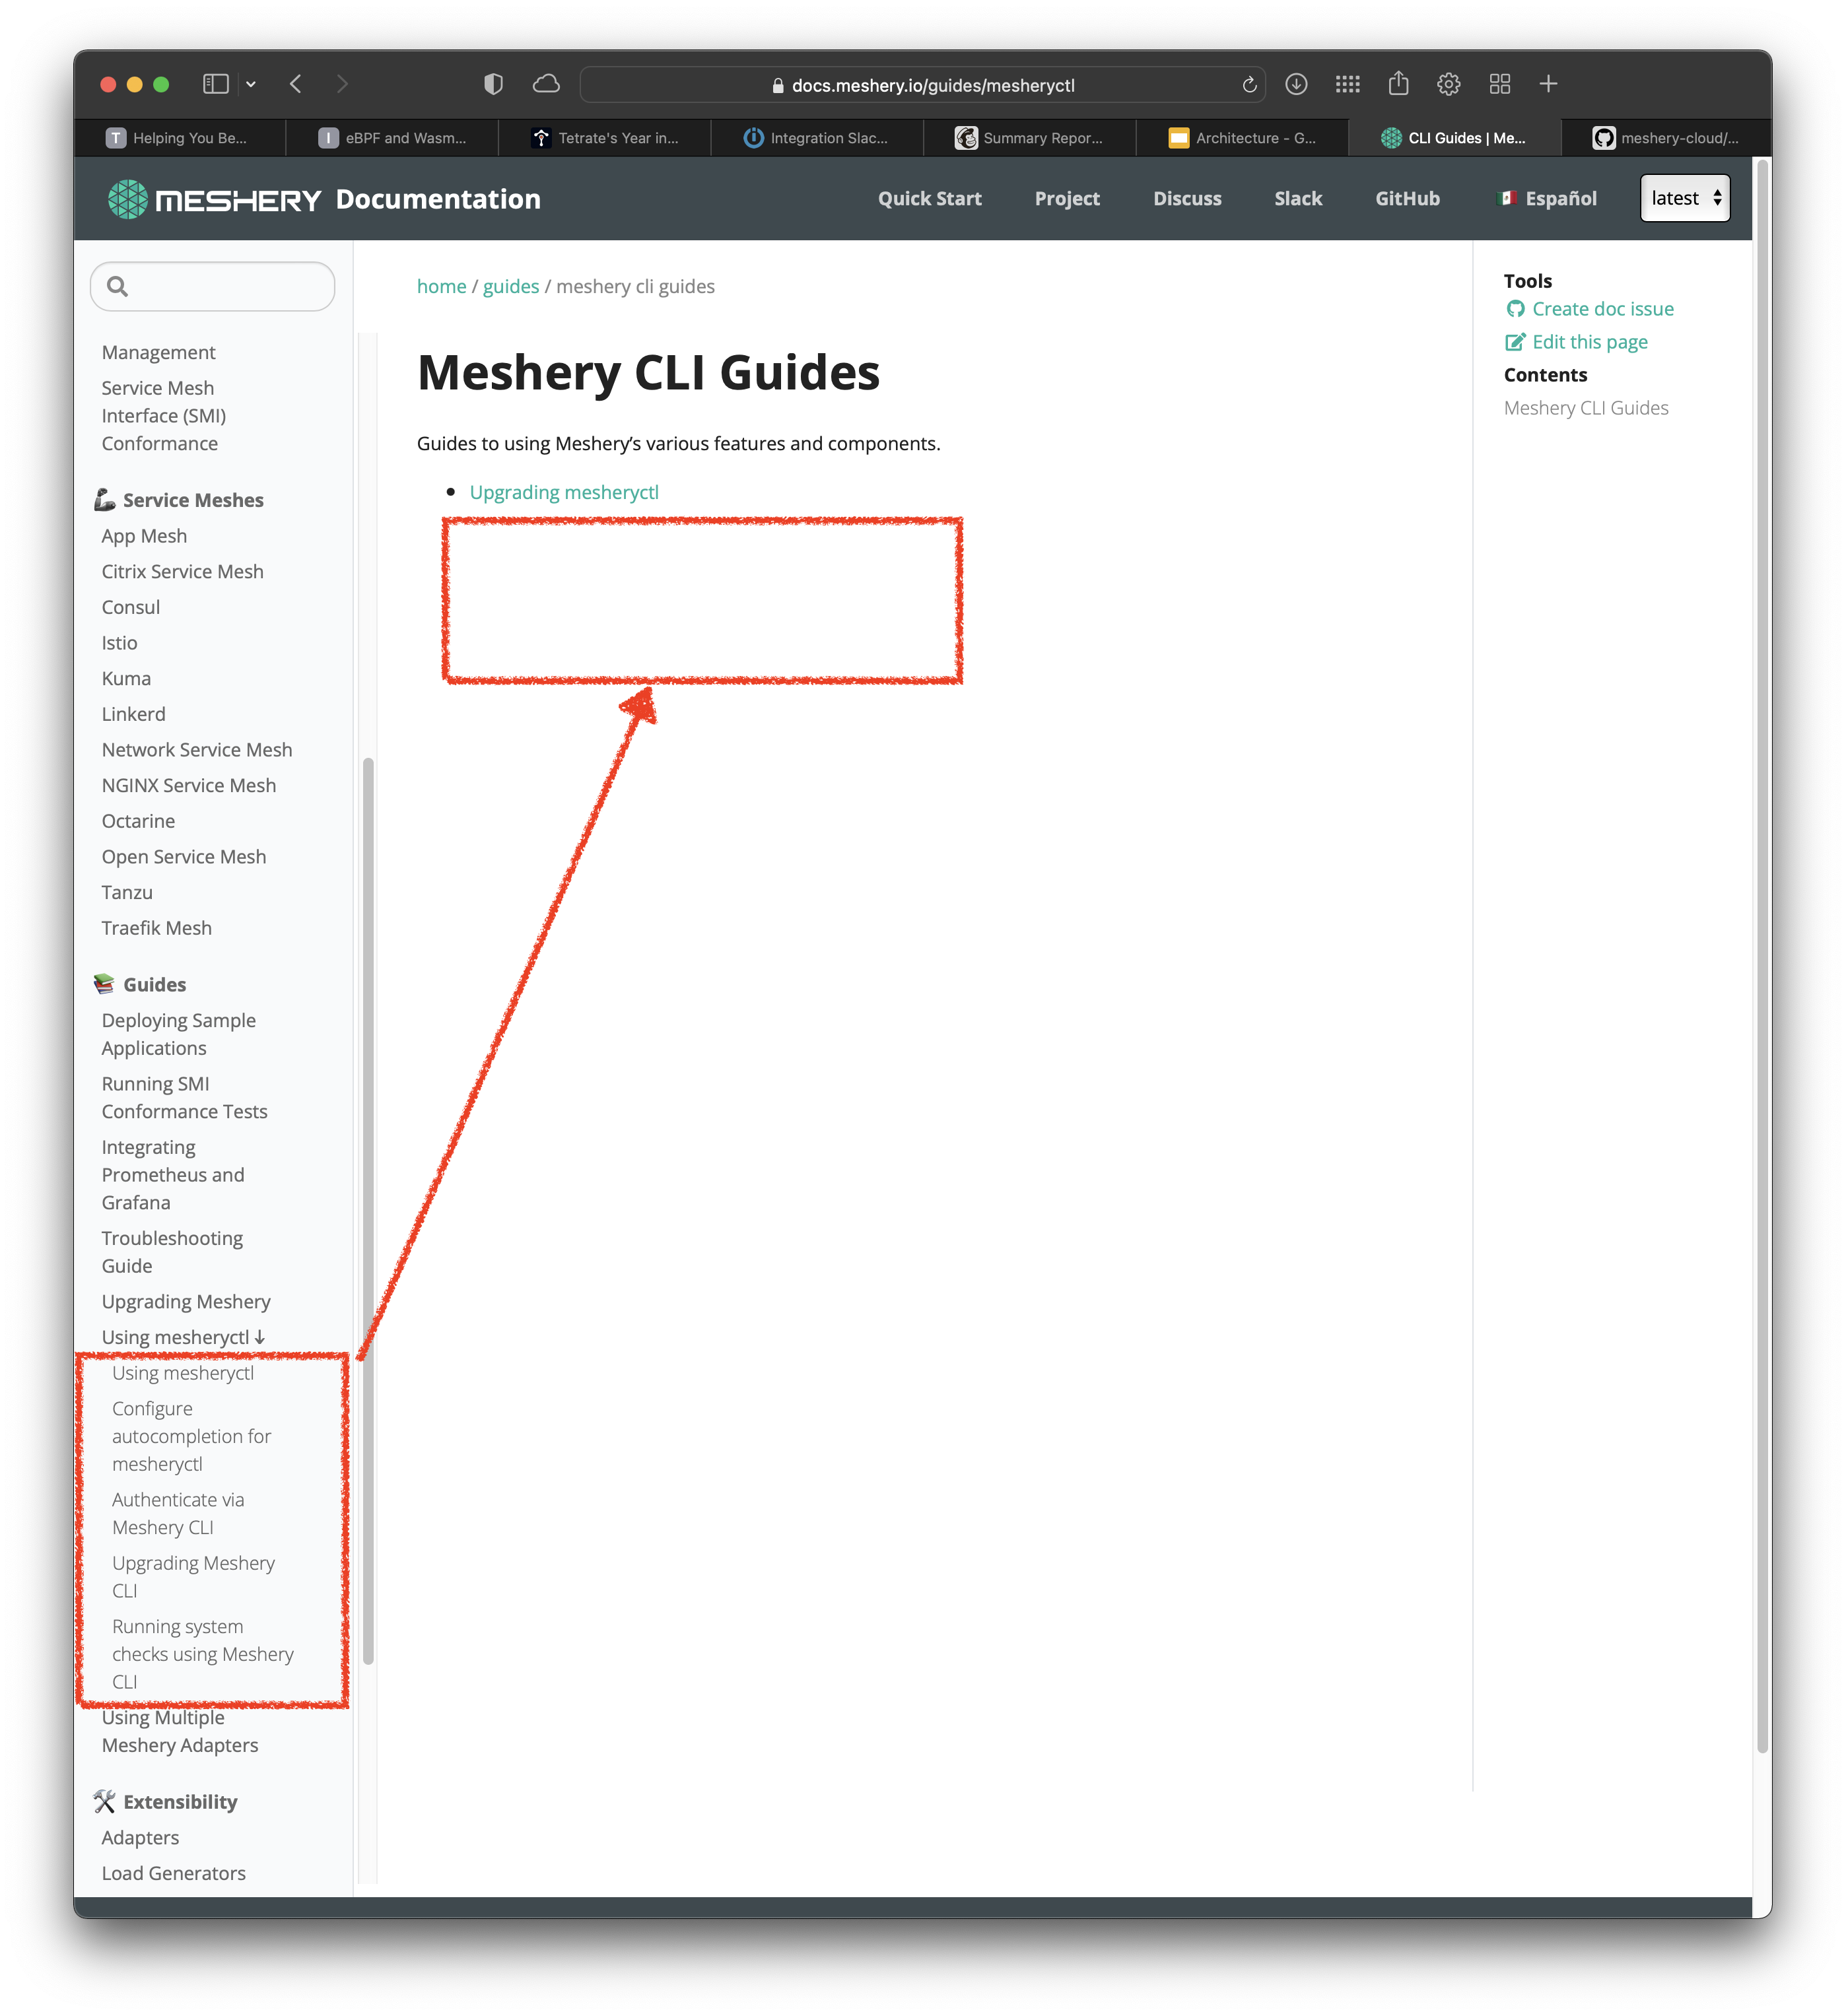
Task: Click the sidebar search icon
Action: point(119,287)
